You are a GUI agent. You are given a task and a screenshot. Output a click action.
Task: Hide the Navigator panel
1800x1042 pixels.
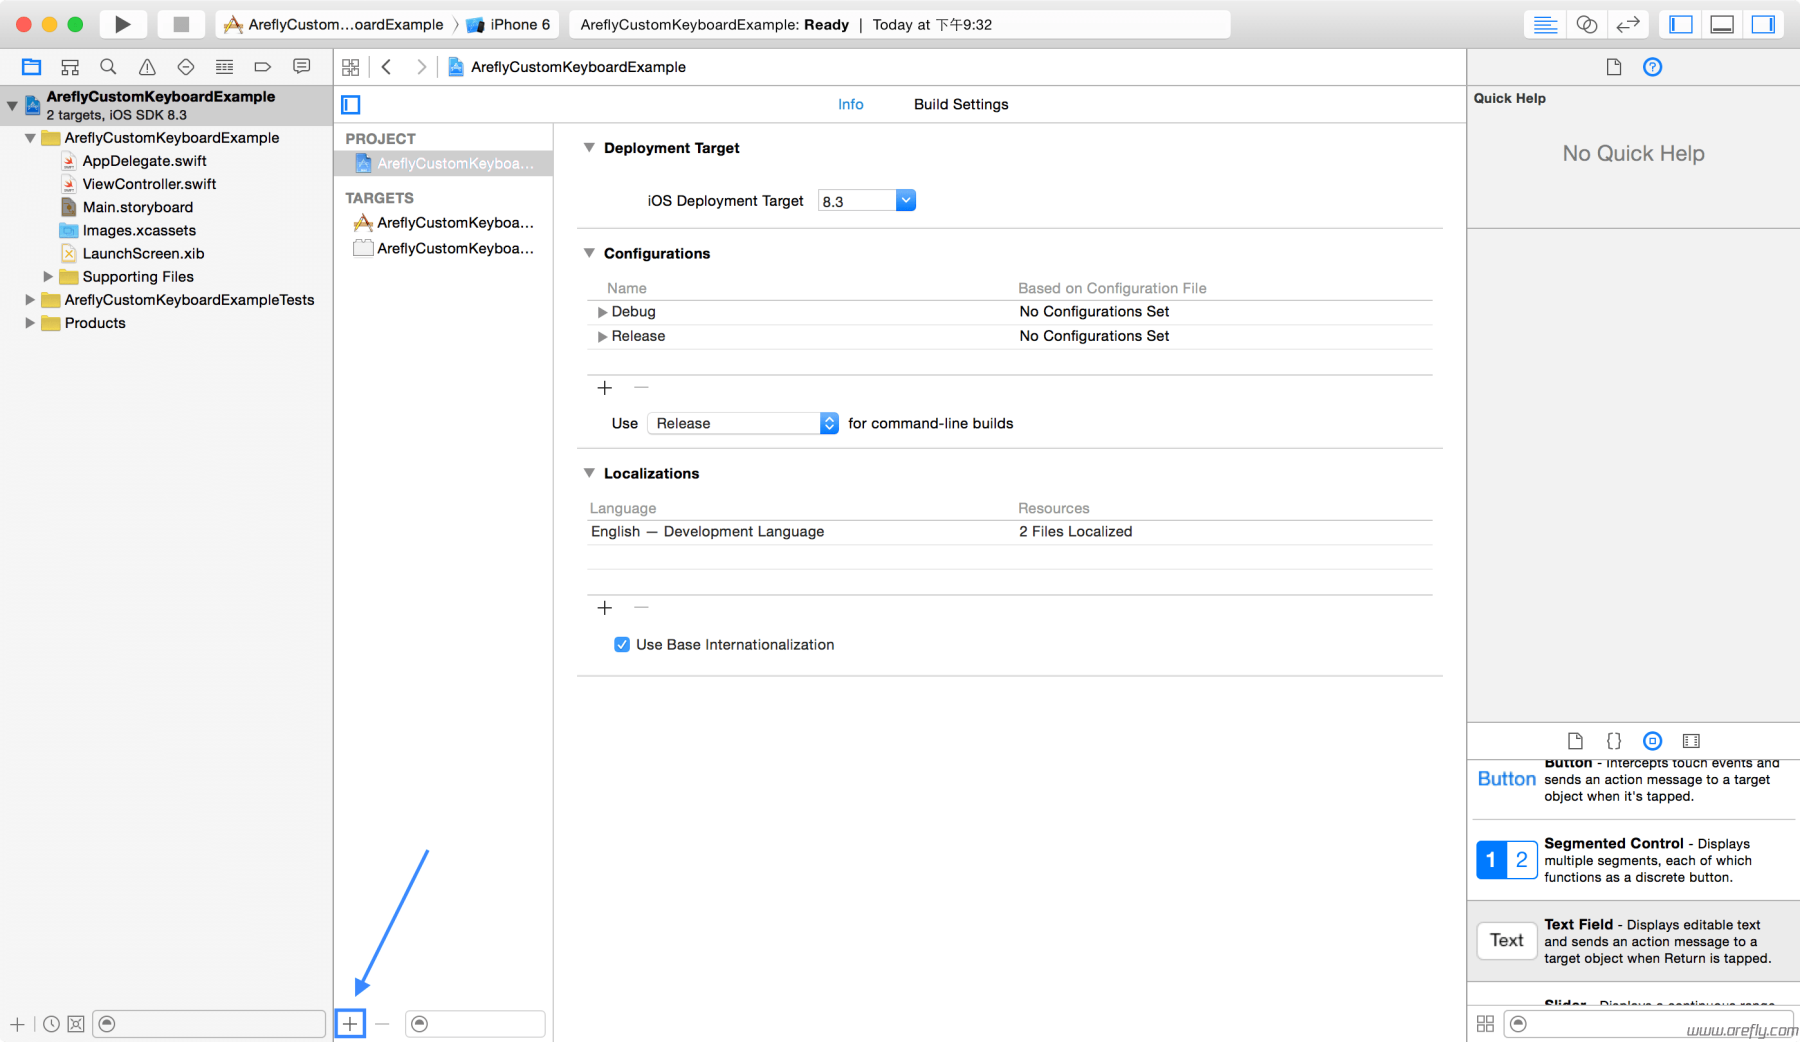[1679, 23]
